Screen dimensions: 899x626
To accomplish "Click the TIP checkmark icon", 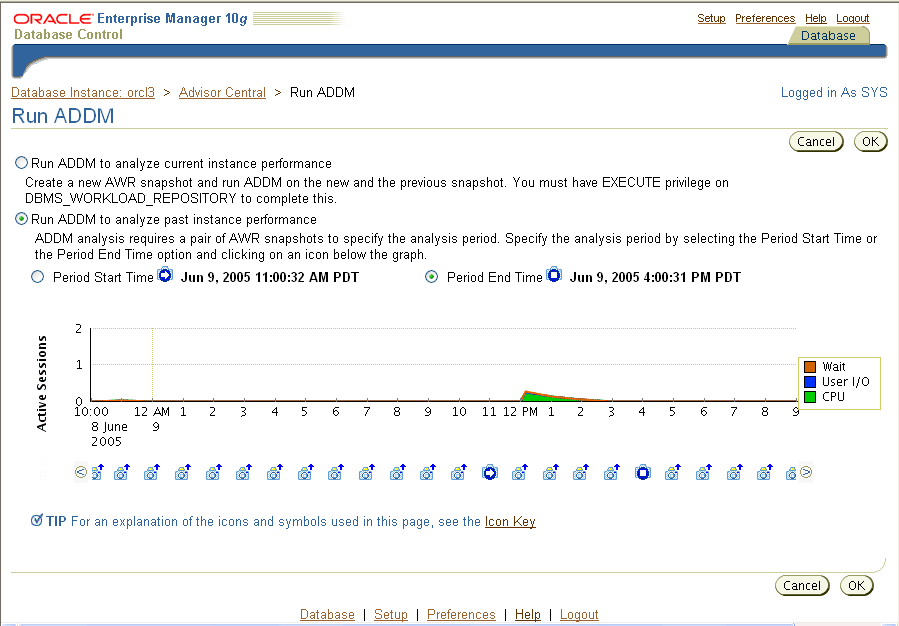I will 37,521.
